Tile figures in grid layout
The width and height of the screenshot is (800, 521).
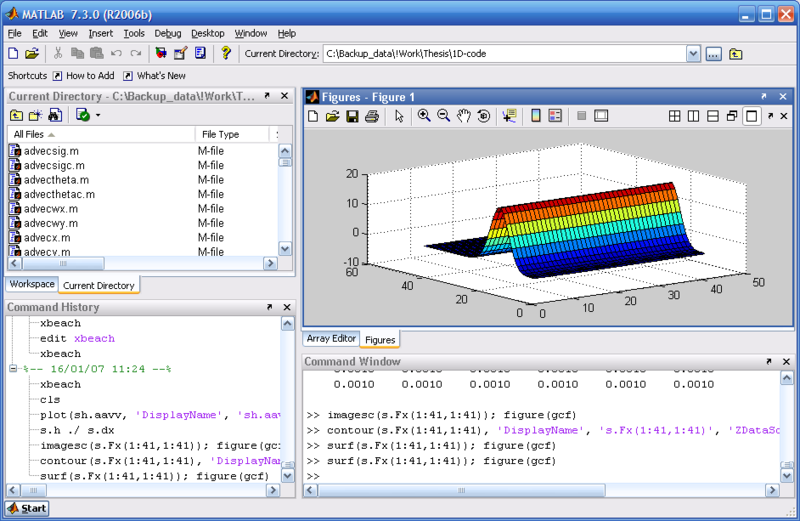[674, 116]
